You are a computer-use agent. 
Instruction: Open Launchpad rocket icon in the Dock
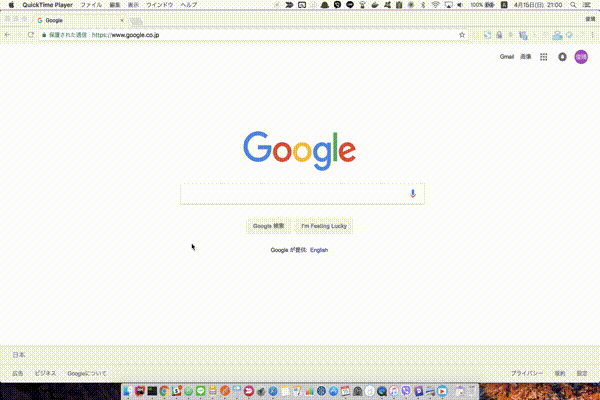(x=261, y=391)
